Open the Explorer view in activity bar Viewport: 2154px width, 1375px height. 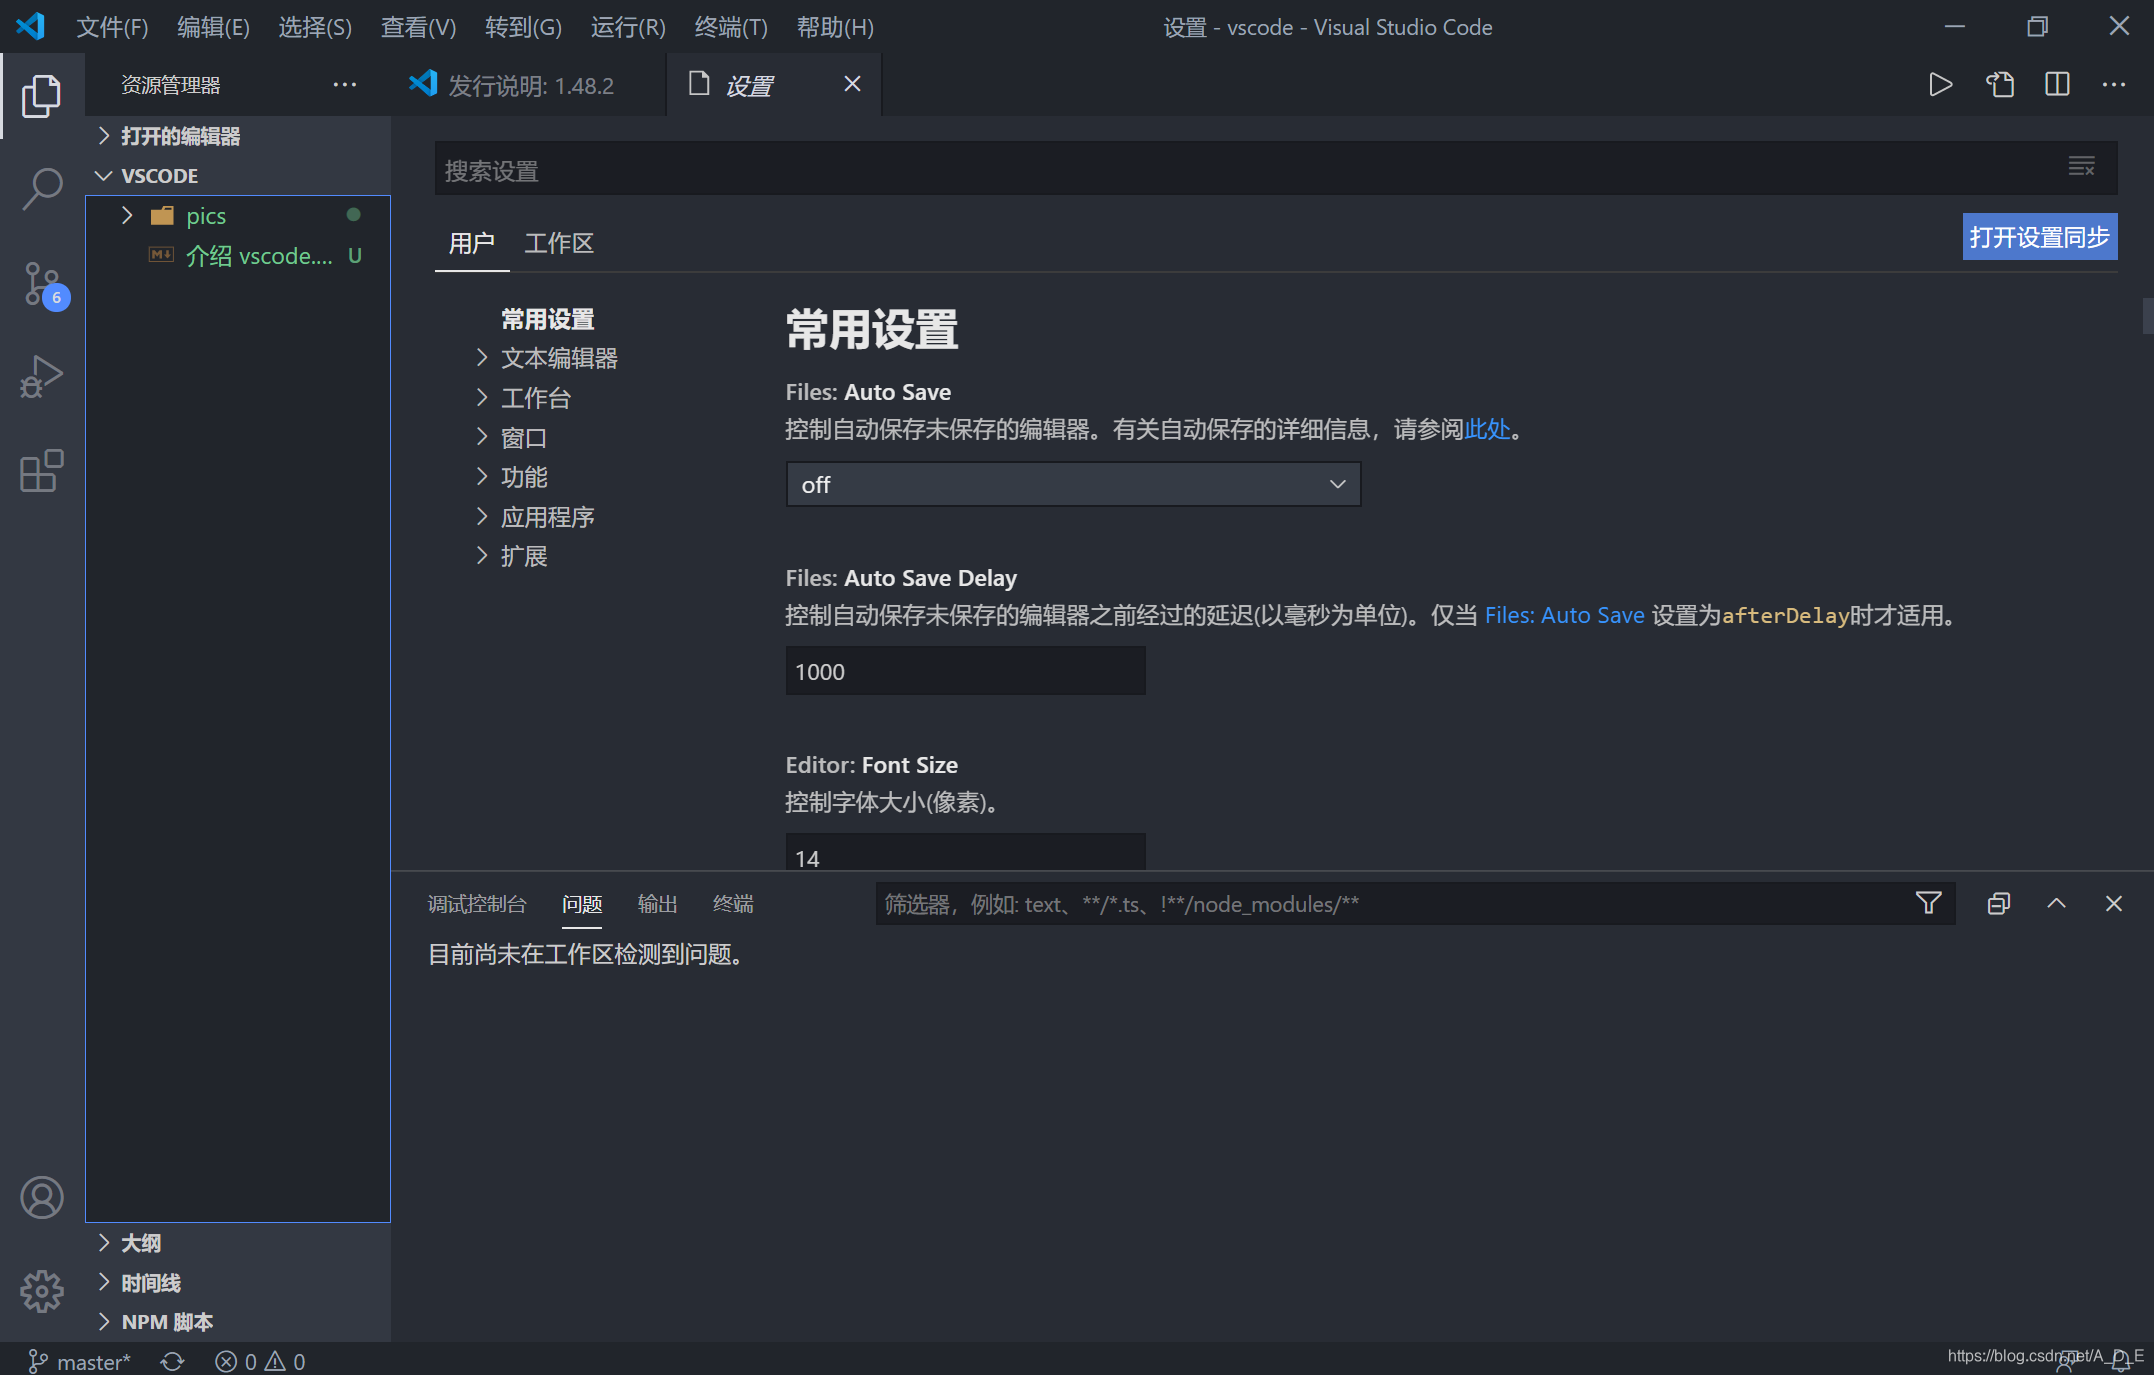pos(42,96)
